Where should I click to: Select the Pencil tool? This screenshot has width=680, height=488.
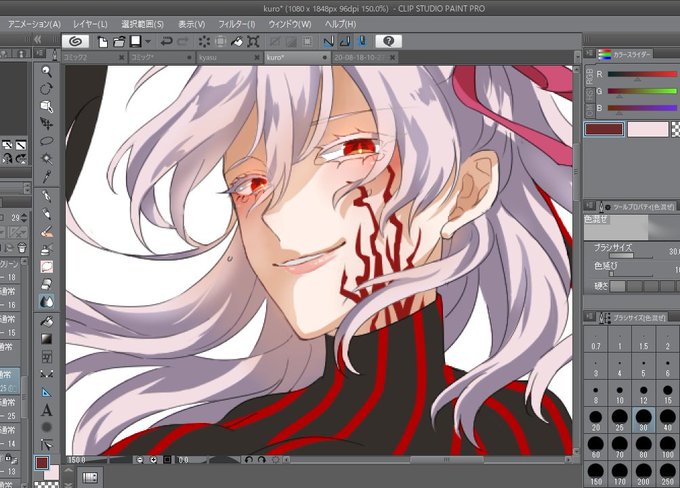pos(46,214)
